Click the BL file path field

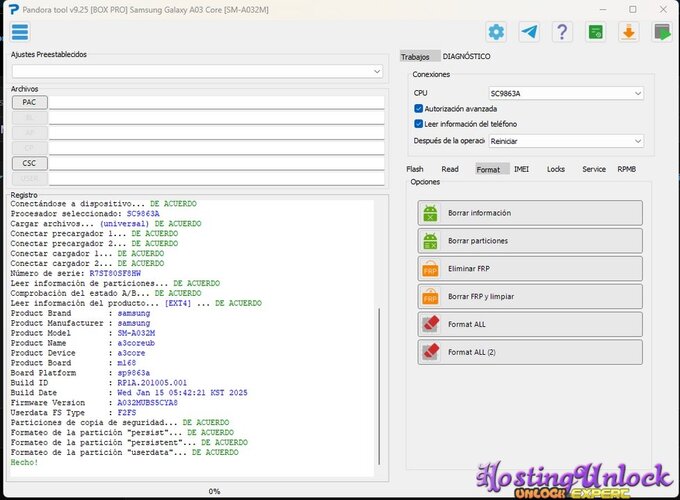coord(216,118)
